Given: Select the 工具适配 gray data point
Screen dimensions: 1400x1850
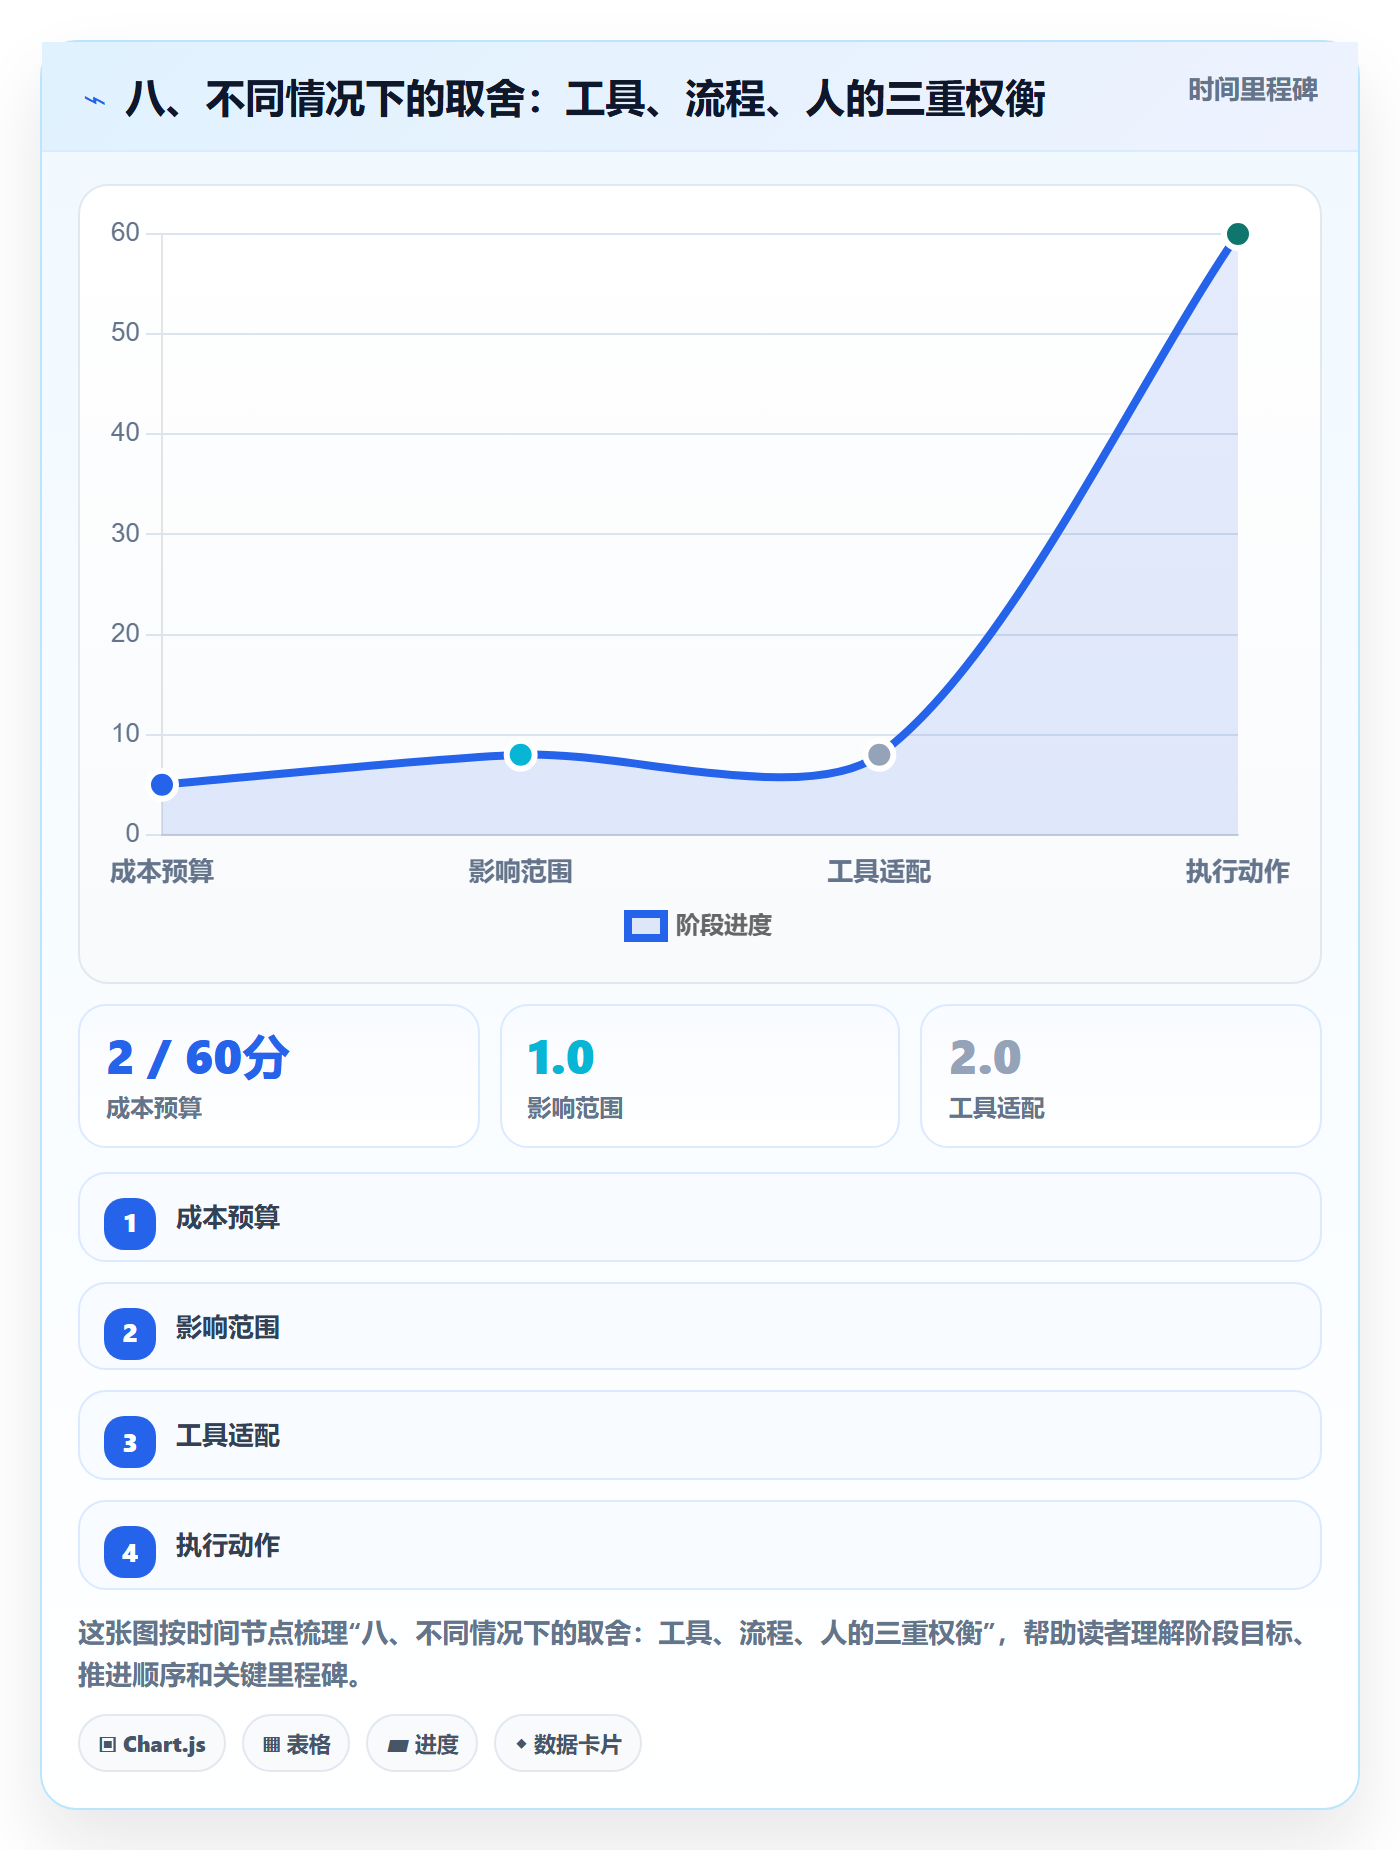Looking at the screenshot, I should pyautogui.click(x=879, y=755).
